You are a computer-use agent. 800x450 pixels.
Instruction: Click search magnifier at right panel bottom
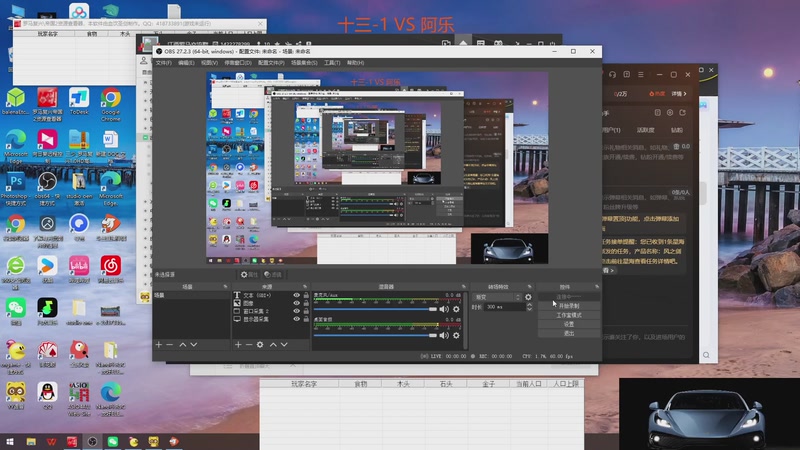tap(706, 355)
